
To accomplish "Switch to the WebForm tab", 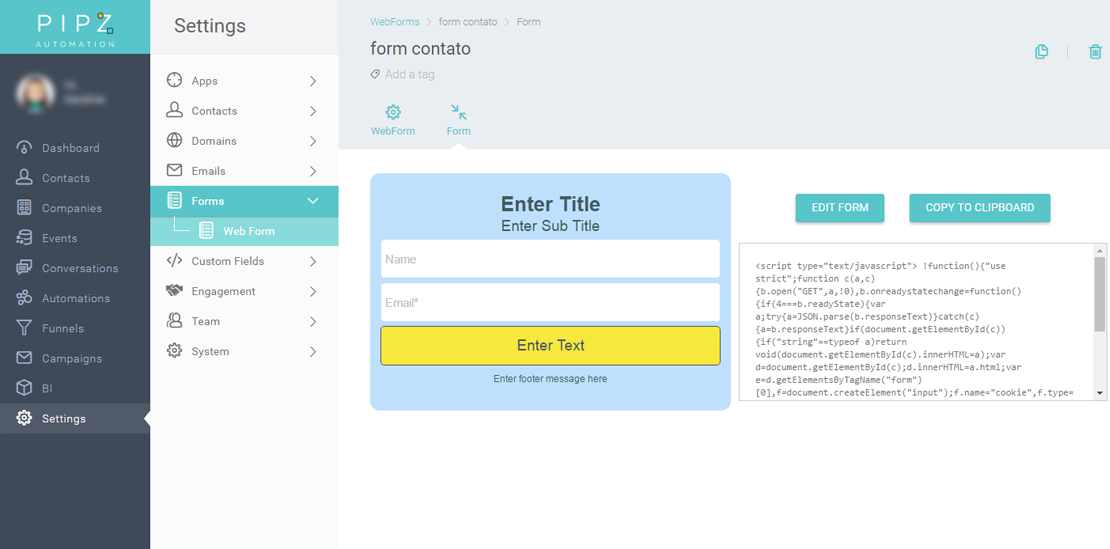I will (393, 120).
